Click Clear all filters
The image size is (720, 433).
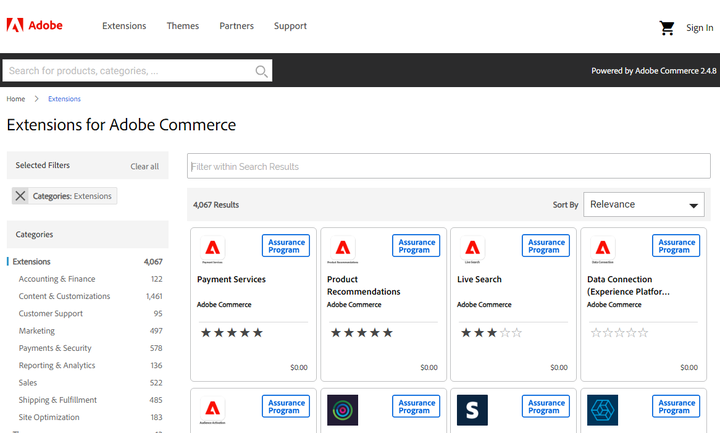coord(145,166)
